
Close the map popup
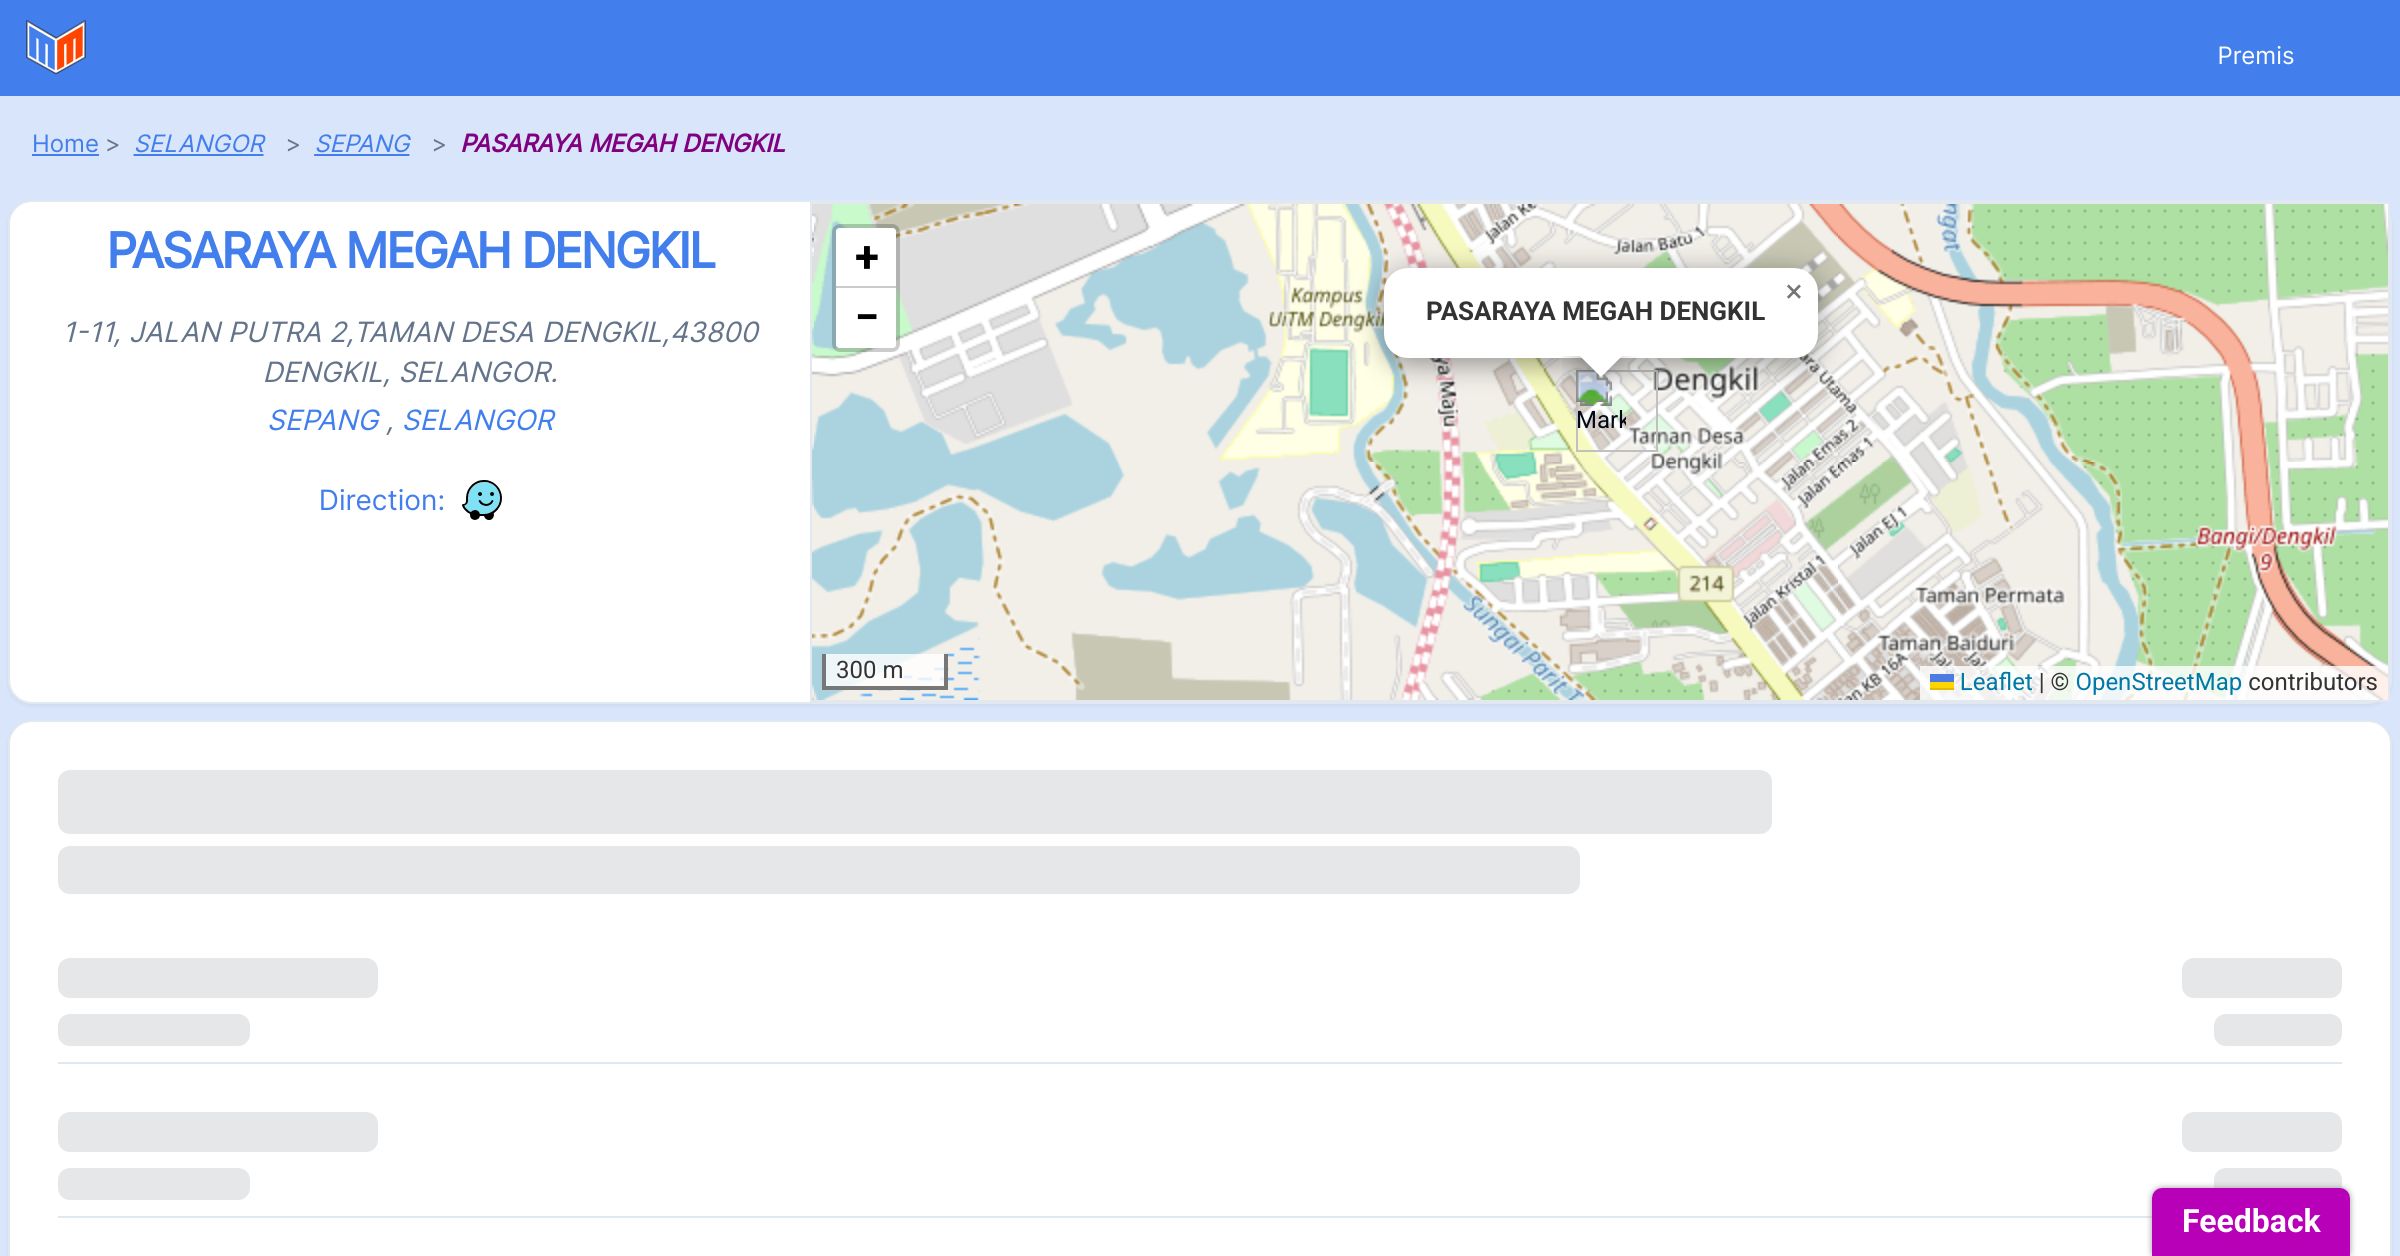point(1793,292)
